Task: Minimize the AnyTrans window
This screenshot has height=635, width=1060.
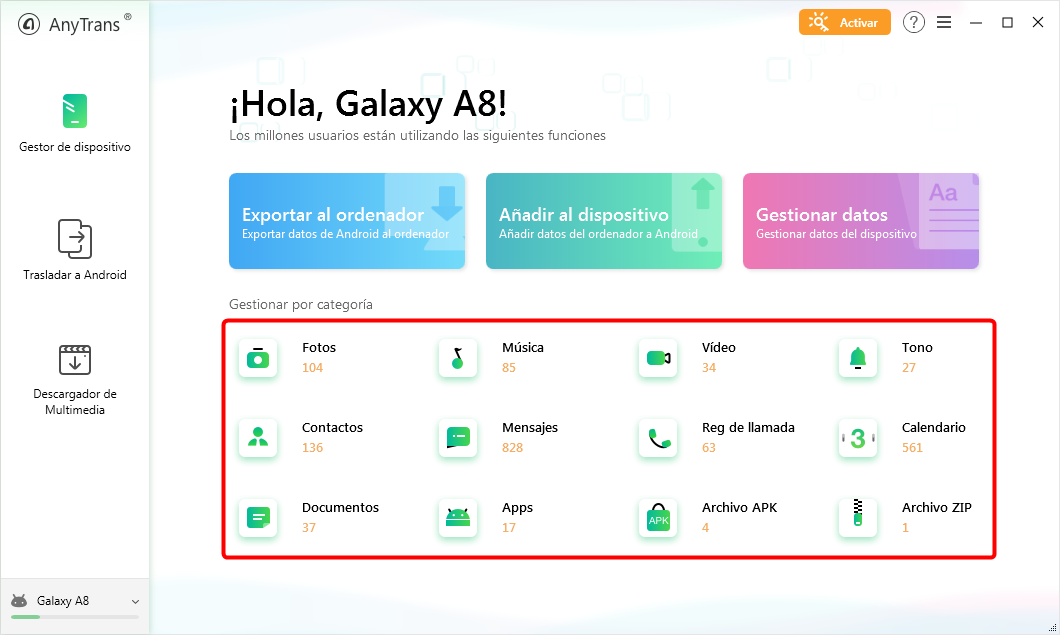Action: coord(975,23)
